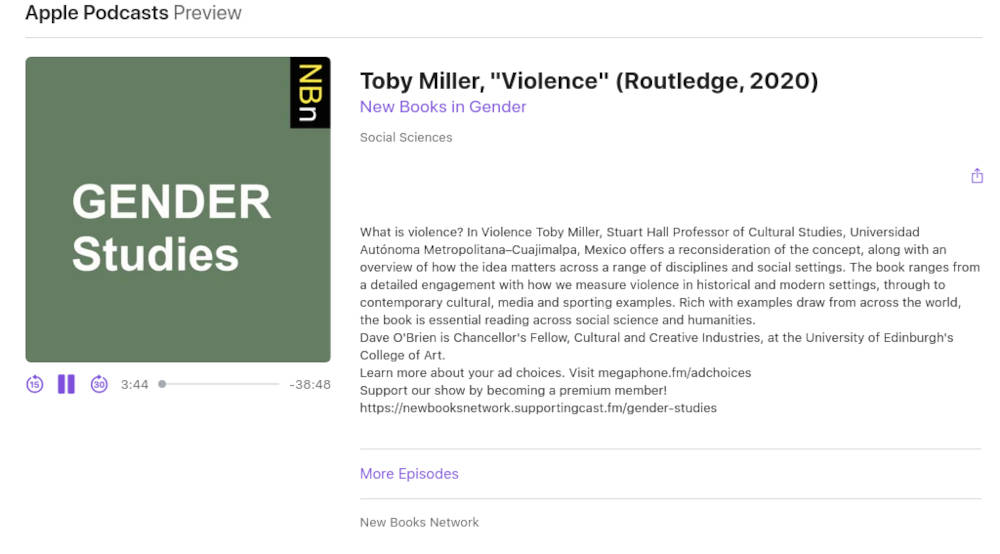1000x554 pixels.
Task: Click the Preview label in header
Action: [x=208, y=13]
